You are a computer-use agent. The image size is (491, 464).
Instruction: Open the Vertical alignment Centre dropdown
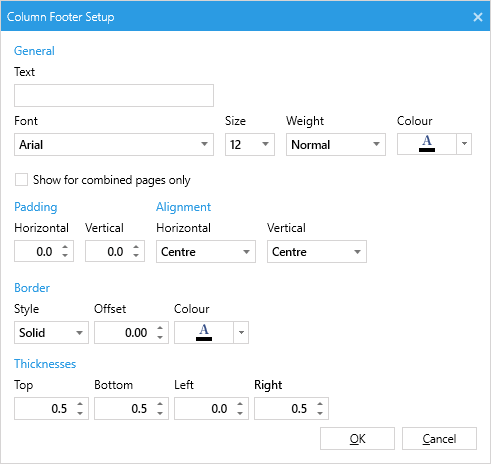click(317, 251)
